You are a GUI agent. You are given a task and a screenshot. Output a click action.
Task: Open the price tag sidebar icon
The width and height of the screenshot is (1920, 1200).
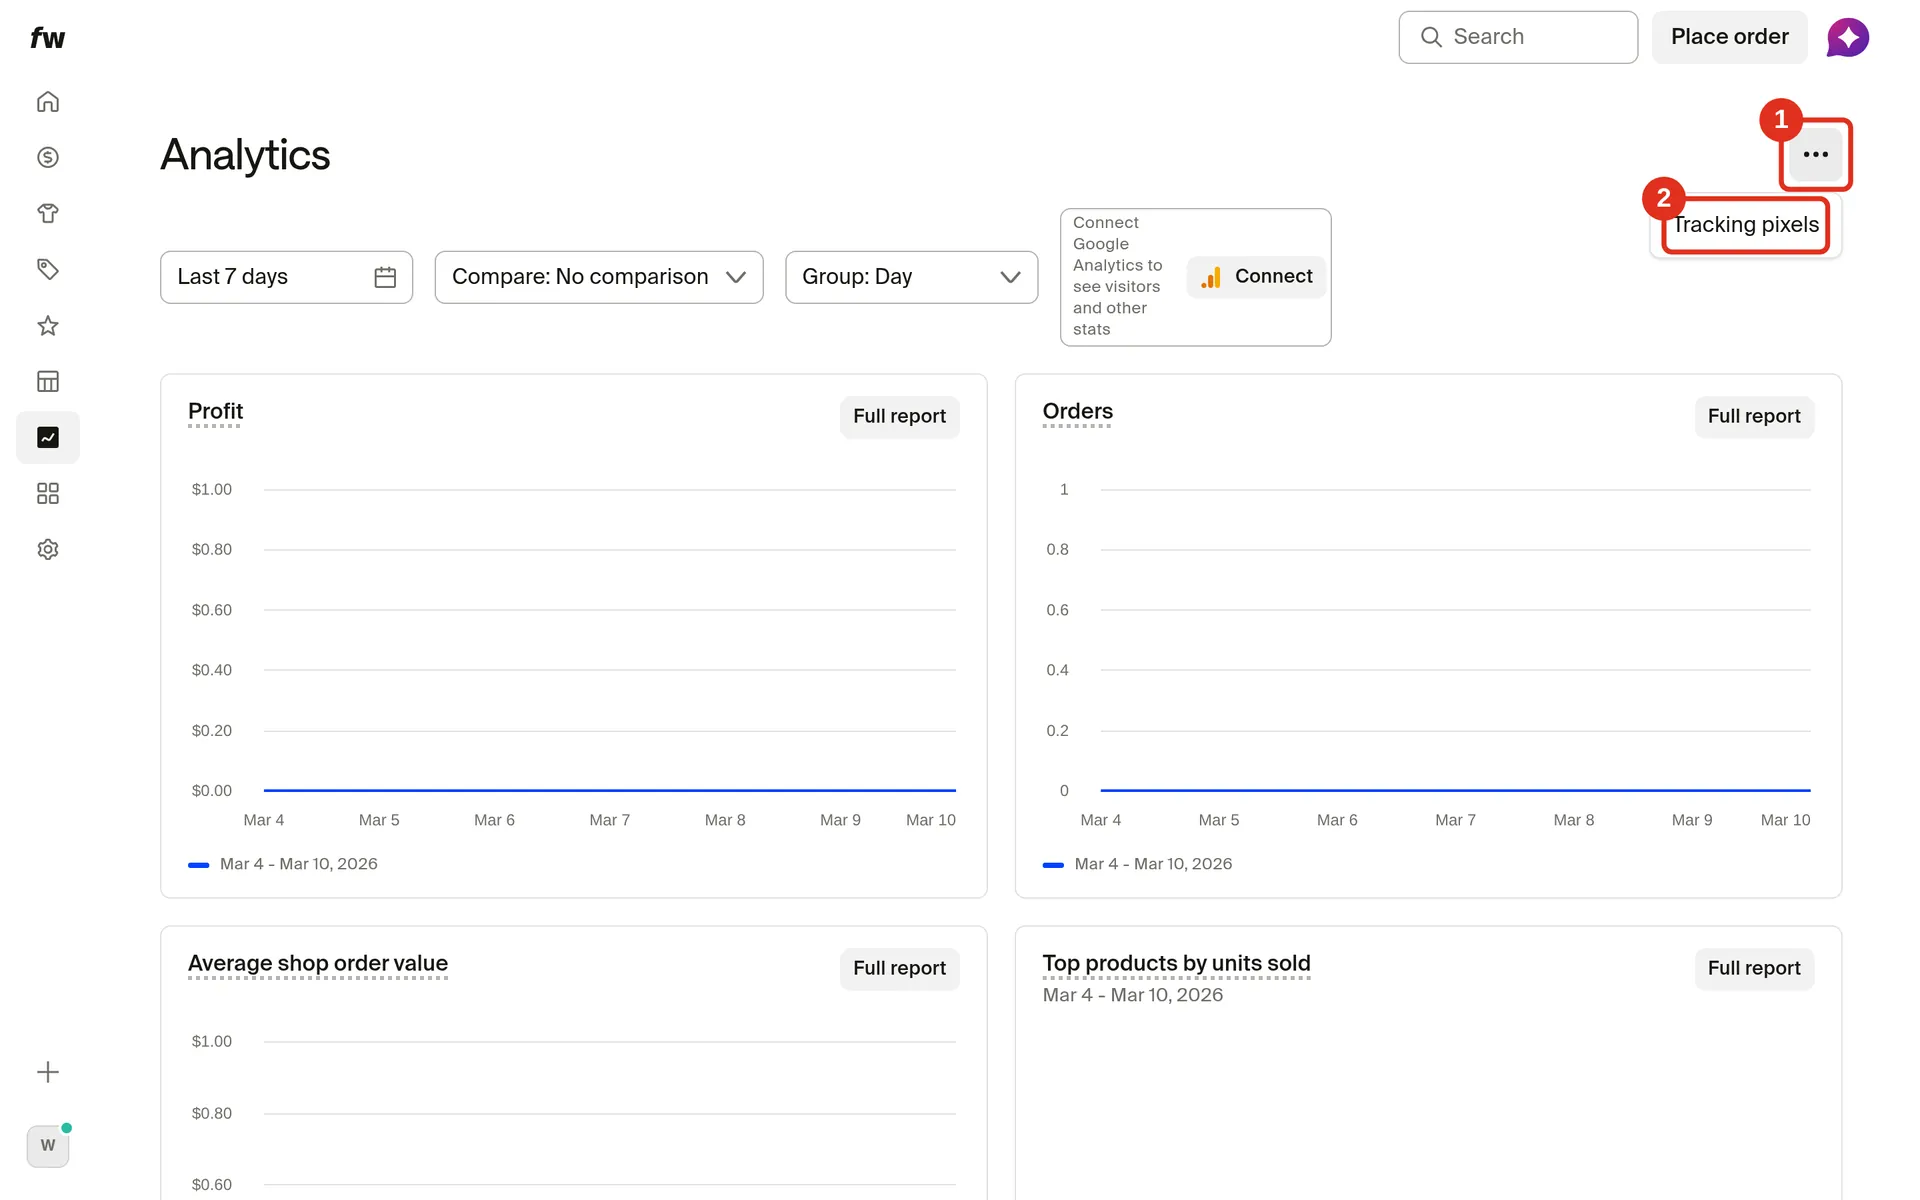(48, 269)
